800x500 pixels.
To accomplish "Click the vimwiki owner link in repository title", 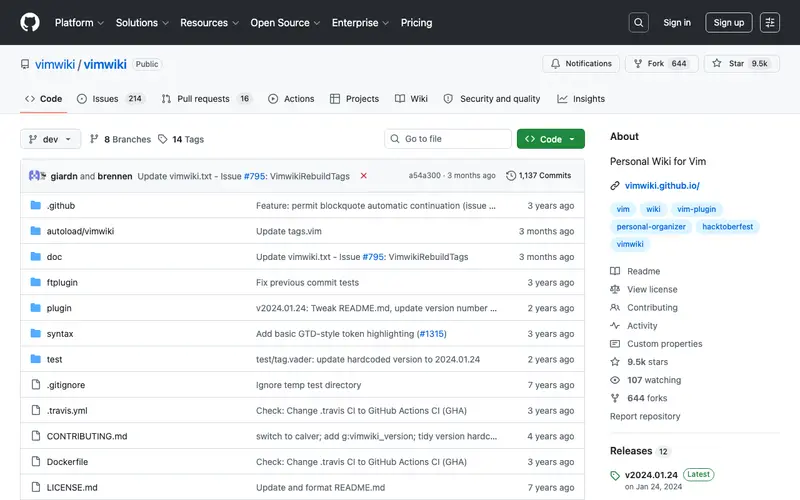I will coord(55,64).
